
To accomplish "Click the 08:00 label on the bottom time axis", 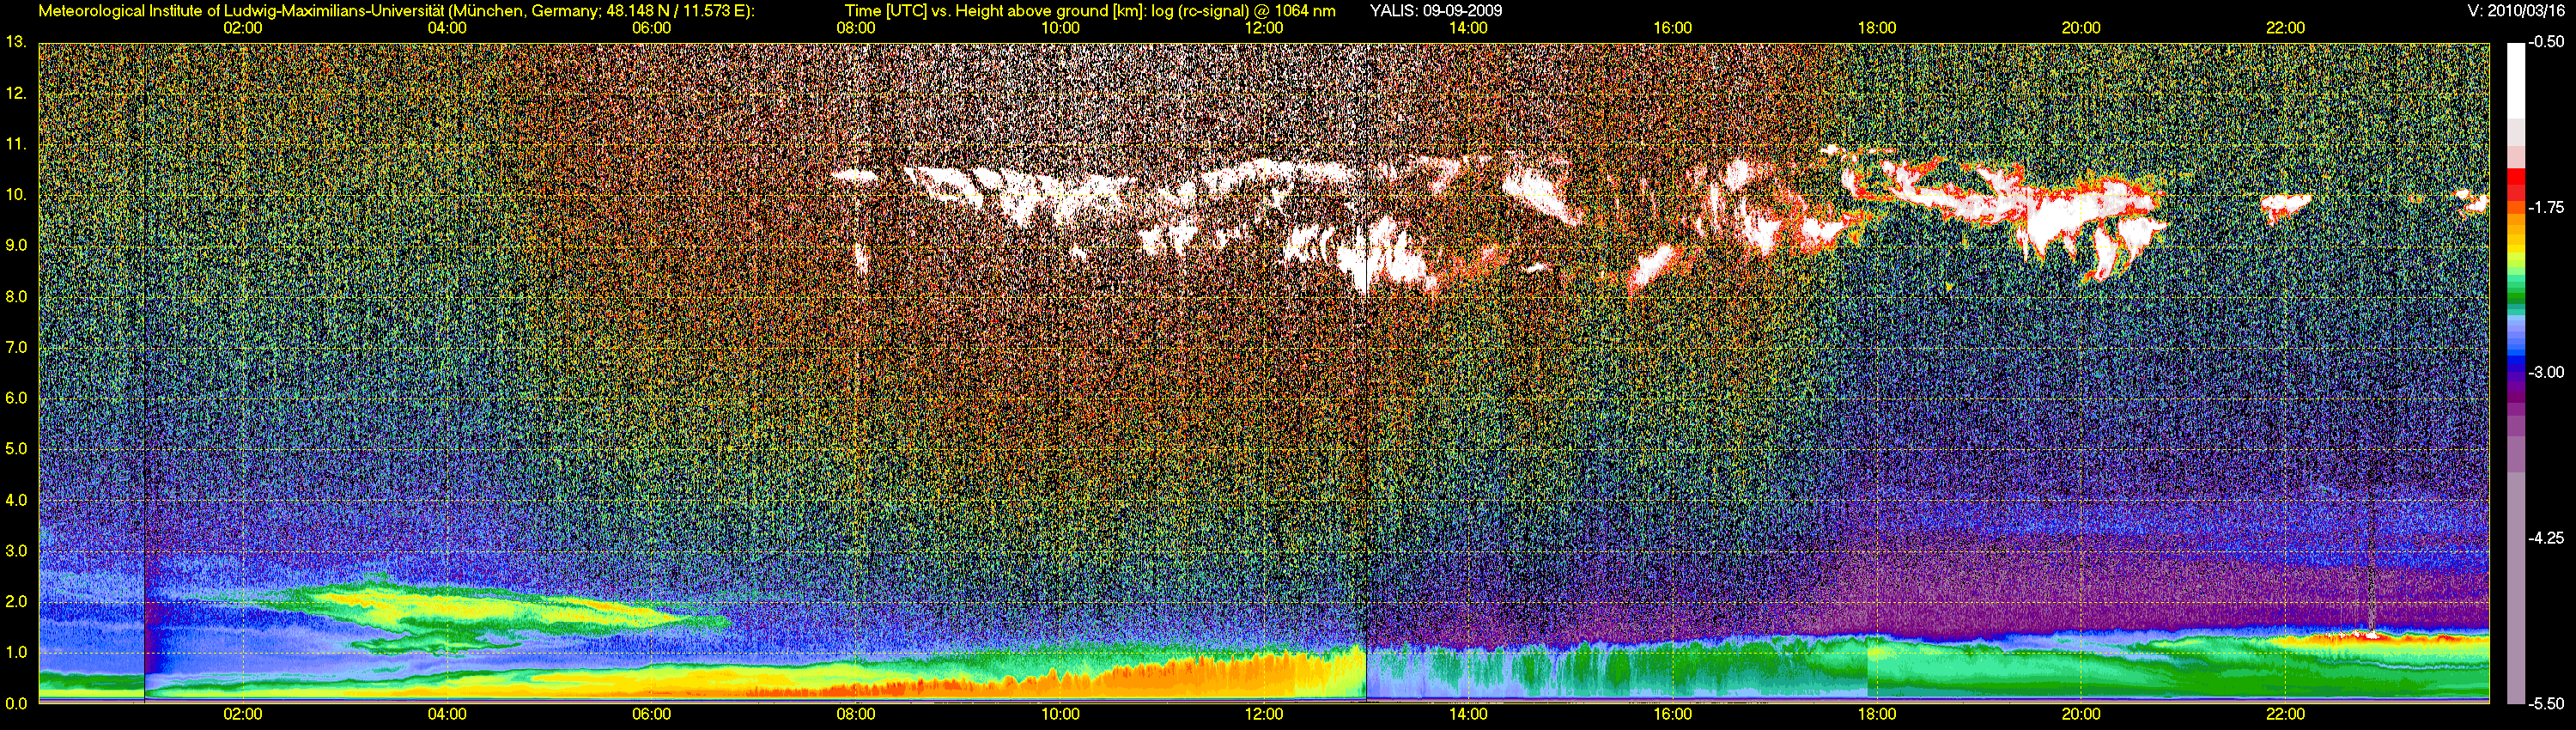I will 856,714.
